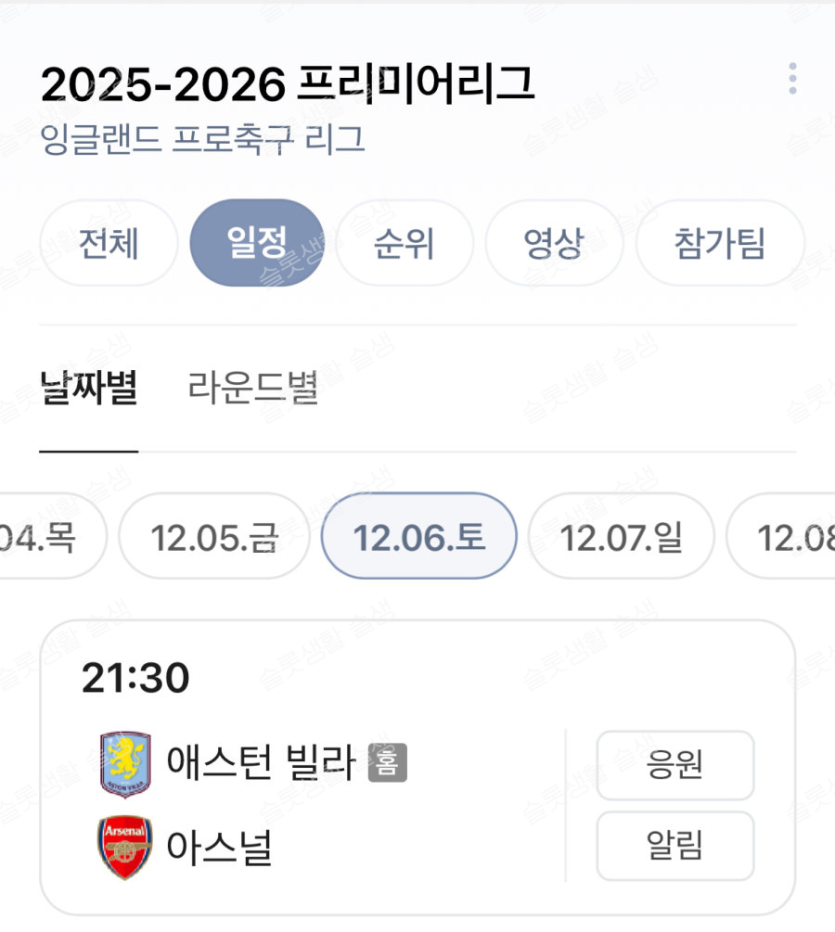Switch to the 순위 standings tab
This screenshot has height=932, width=835.
click(x=404, y=244)
